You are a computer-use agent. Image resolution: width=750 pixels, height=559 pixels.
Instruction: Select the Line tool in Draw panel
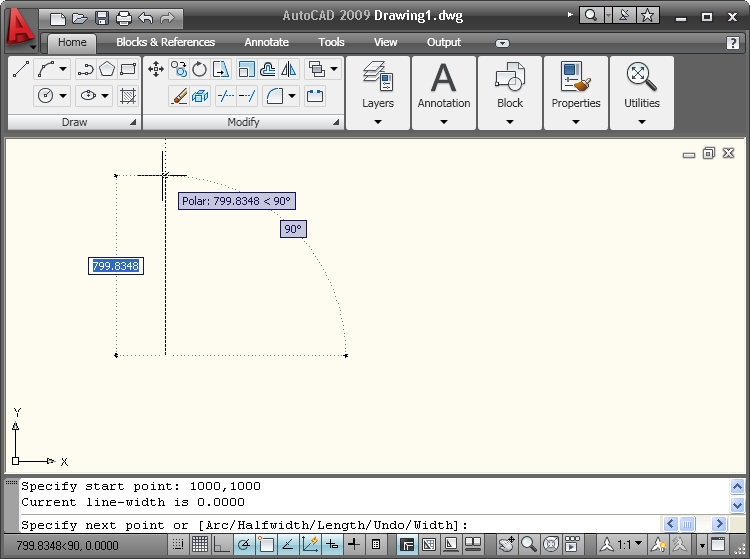[x=21, y=69]
